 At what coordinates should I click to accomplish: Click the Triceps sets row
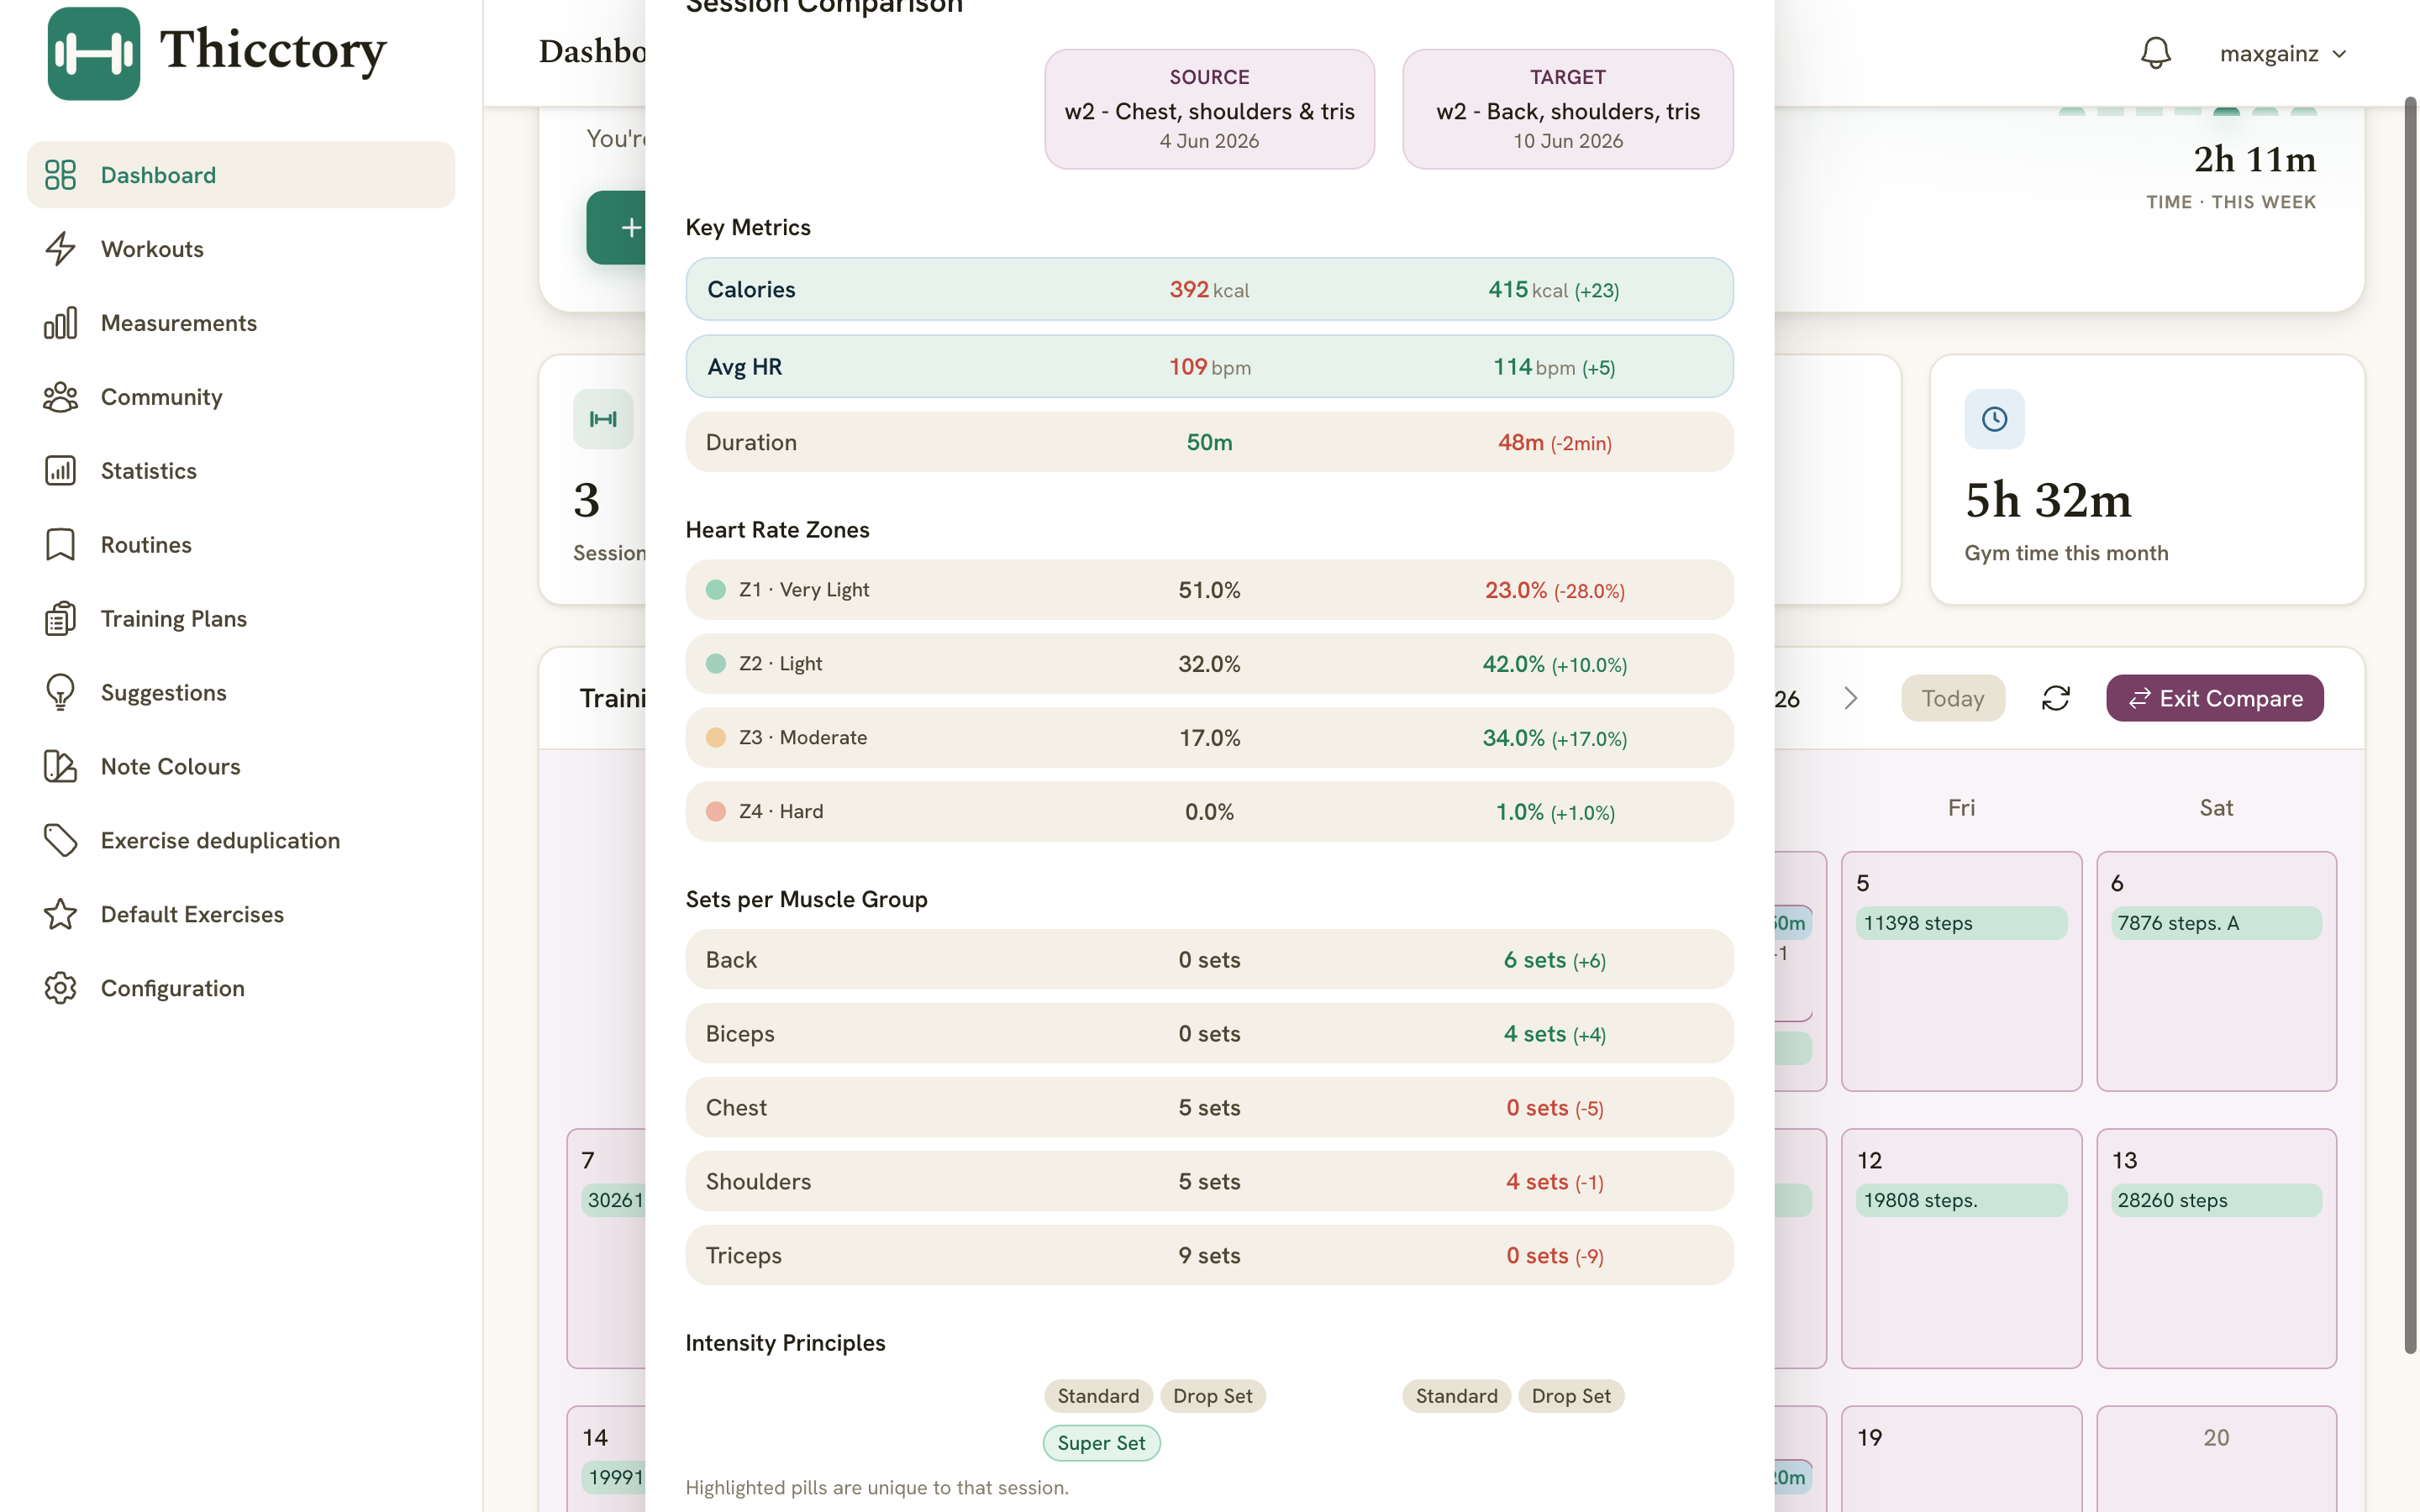[1209, 1256]
